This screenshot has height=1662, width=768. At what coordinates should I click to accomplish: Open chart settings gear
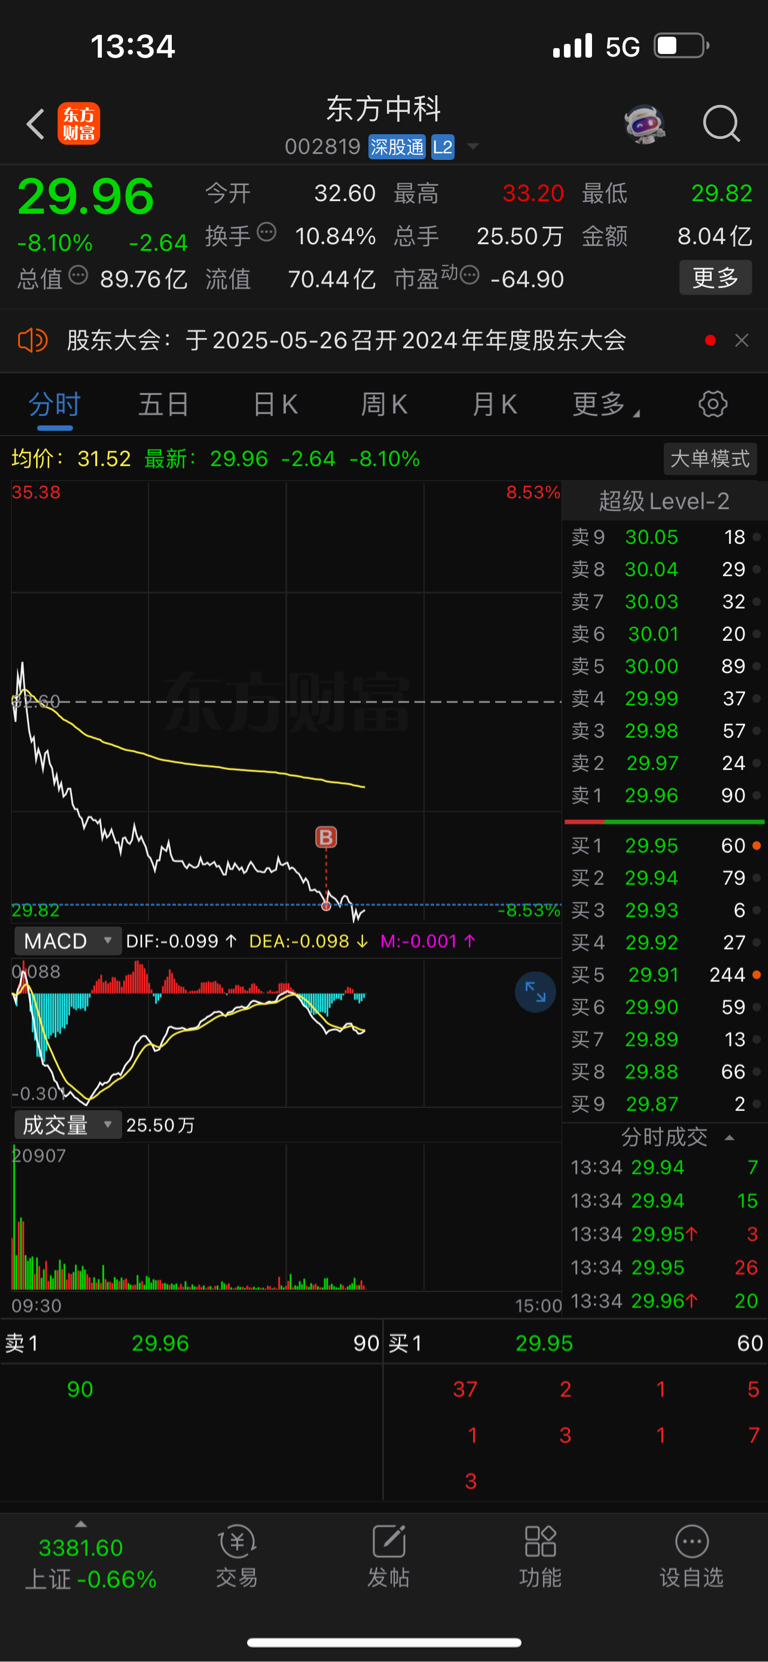tap(713, 404)
